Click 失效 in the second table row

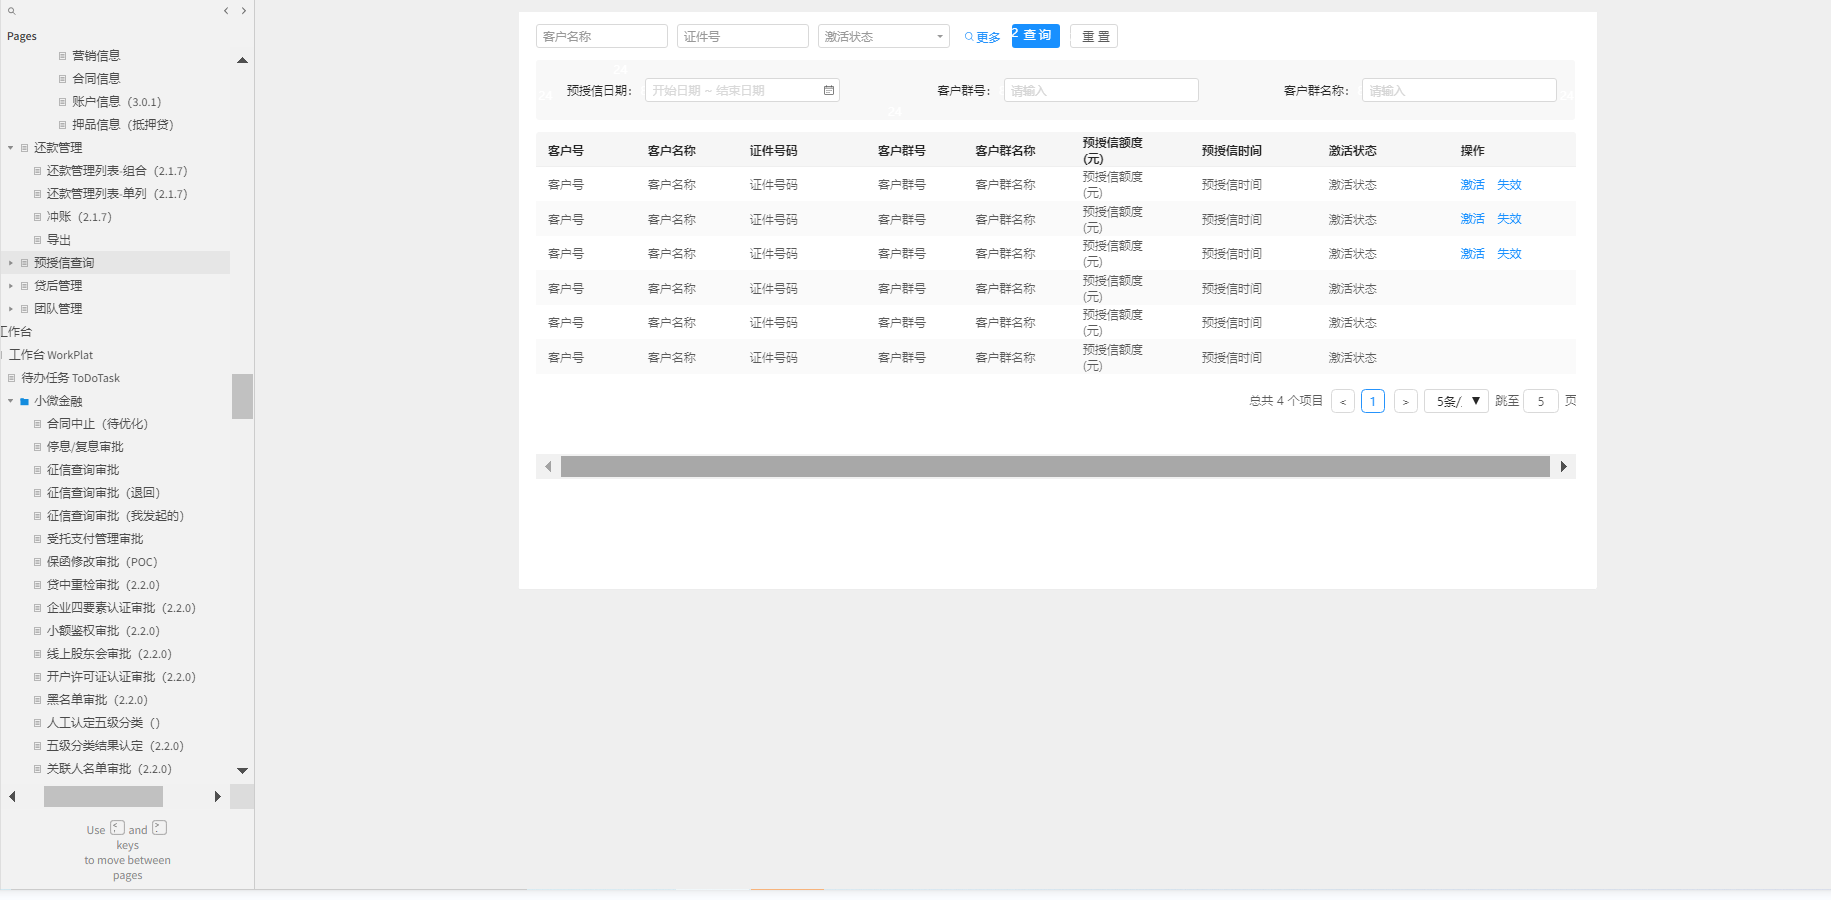(x=1509, y=219)
